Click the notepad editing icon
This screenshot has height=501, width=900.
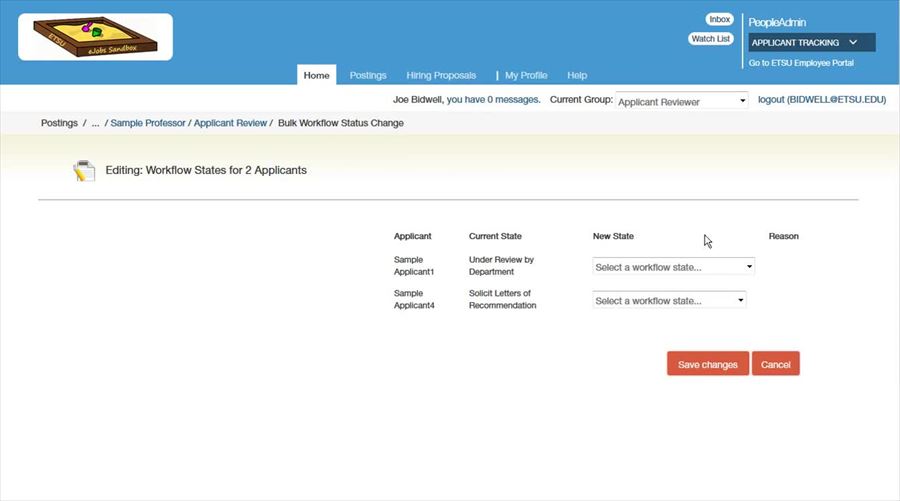84,171
